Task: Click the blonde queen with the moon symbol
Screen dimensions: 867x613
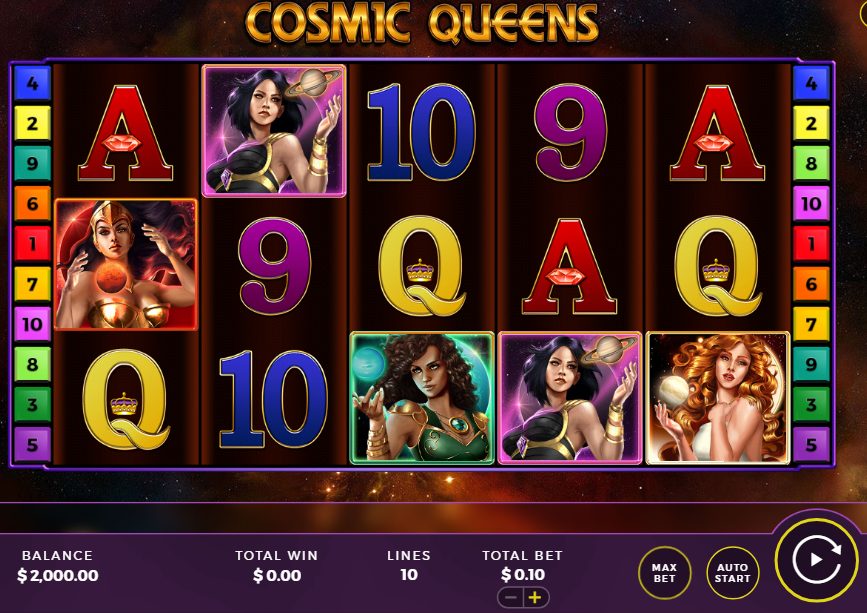Action: [717, 397]
